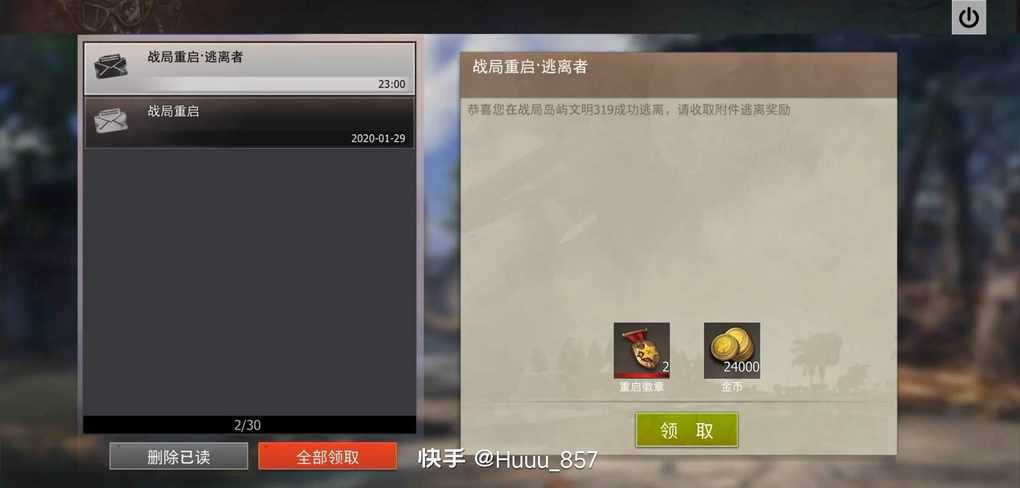The height and width of the screenshot is (488, 1020).
Task: Click the 2020-01-29 date label
Action: (379, 139)
